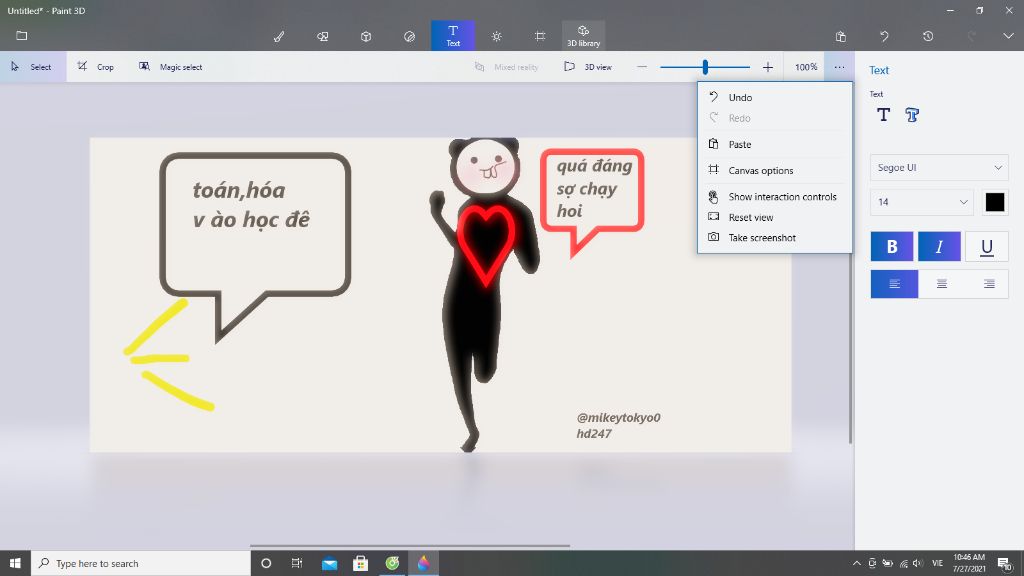
Task: Open the black text color swatch
Action: pos(995,202)
